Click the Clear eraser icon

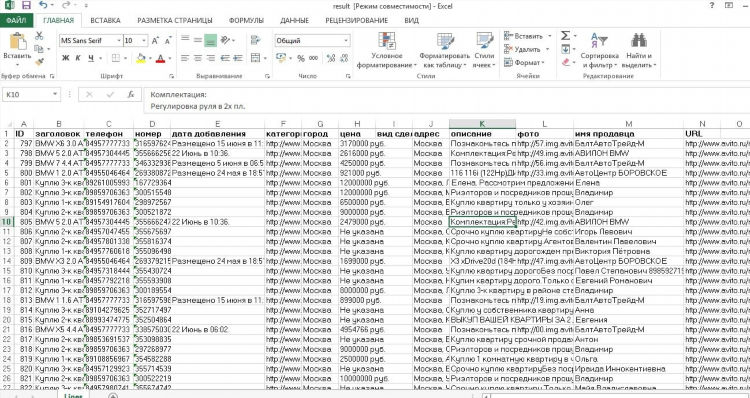point(565,63)
